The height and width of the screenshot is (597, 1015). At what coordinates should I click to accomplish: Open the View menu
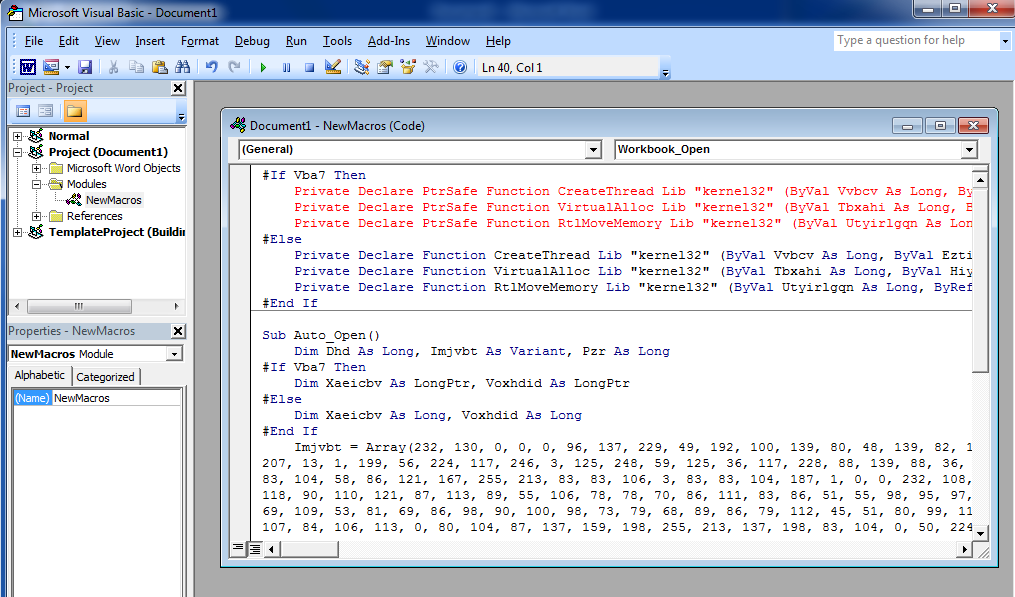tap(107, 41)
